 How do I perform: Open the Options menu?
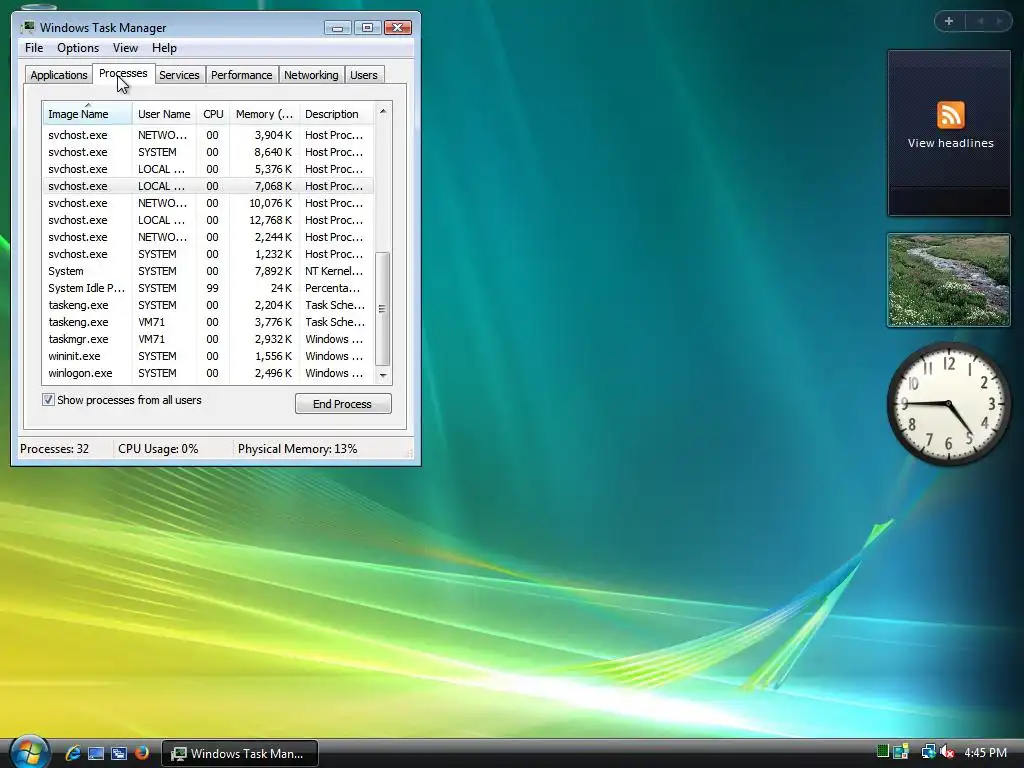coord(78,48)
